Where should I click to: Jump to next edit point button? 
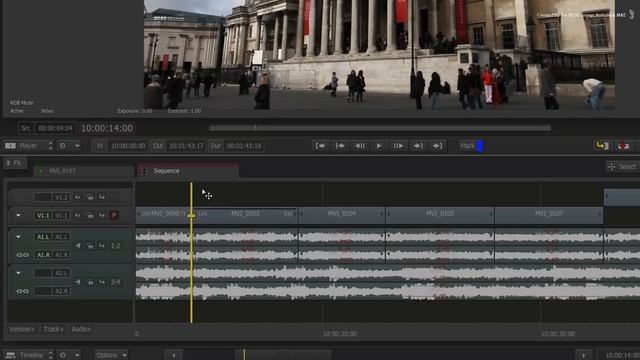(x=418, y=146)
